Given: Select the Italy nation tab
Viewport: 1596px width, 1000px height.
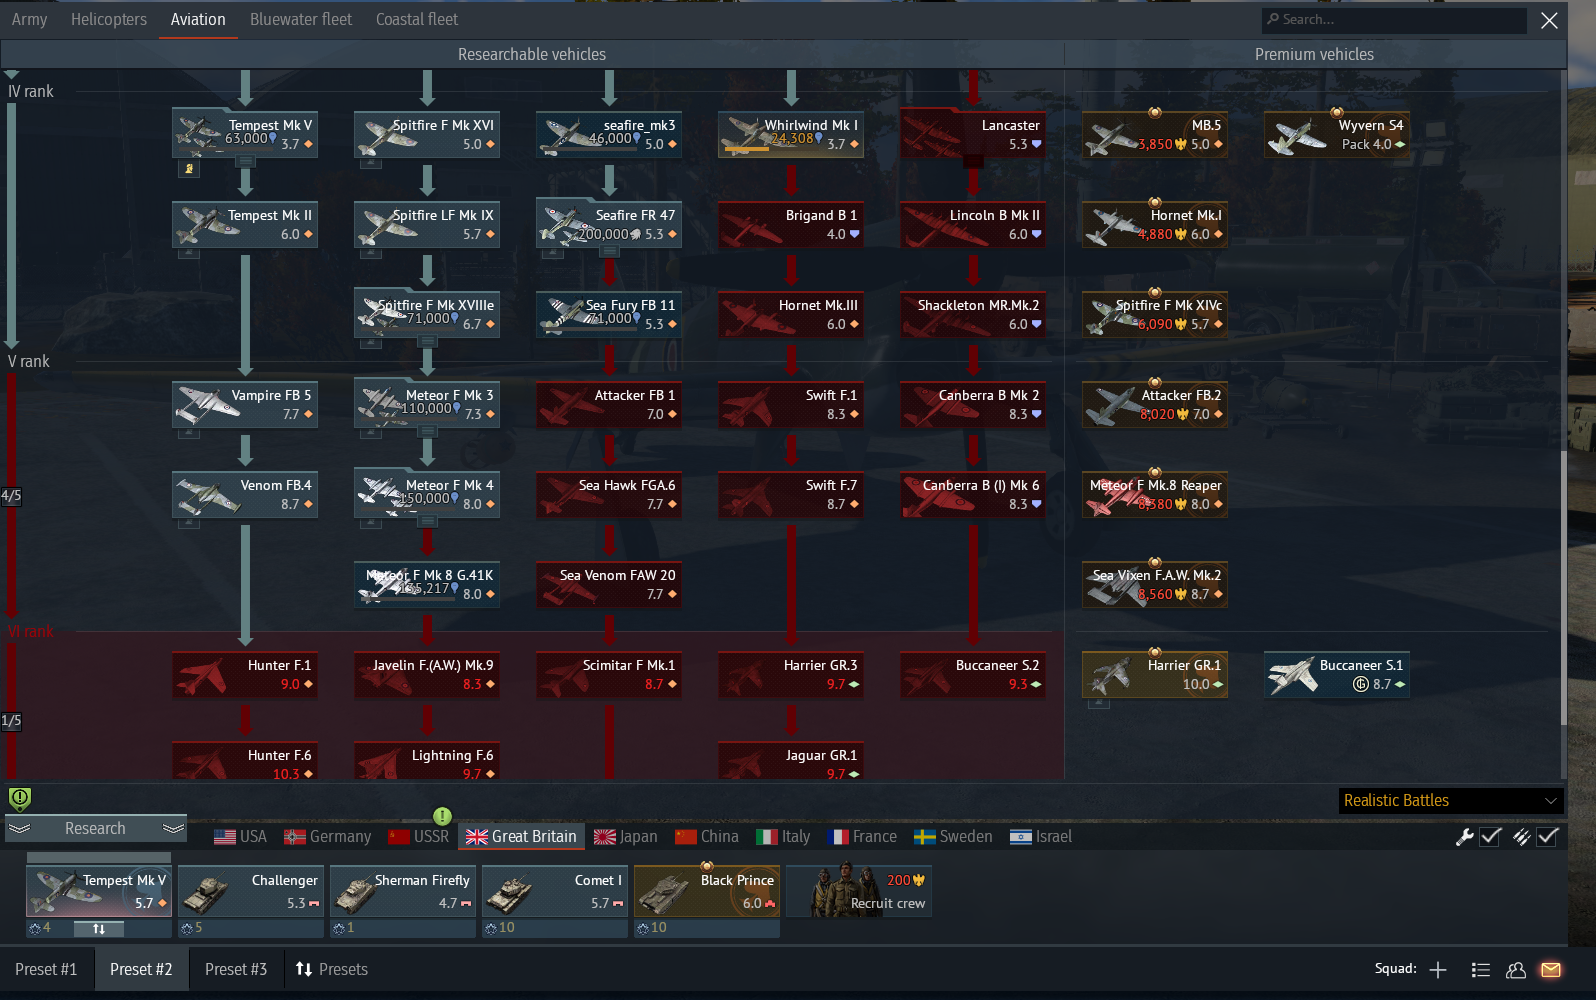Looking at the screenshot, I should (784, 837).
